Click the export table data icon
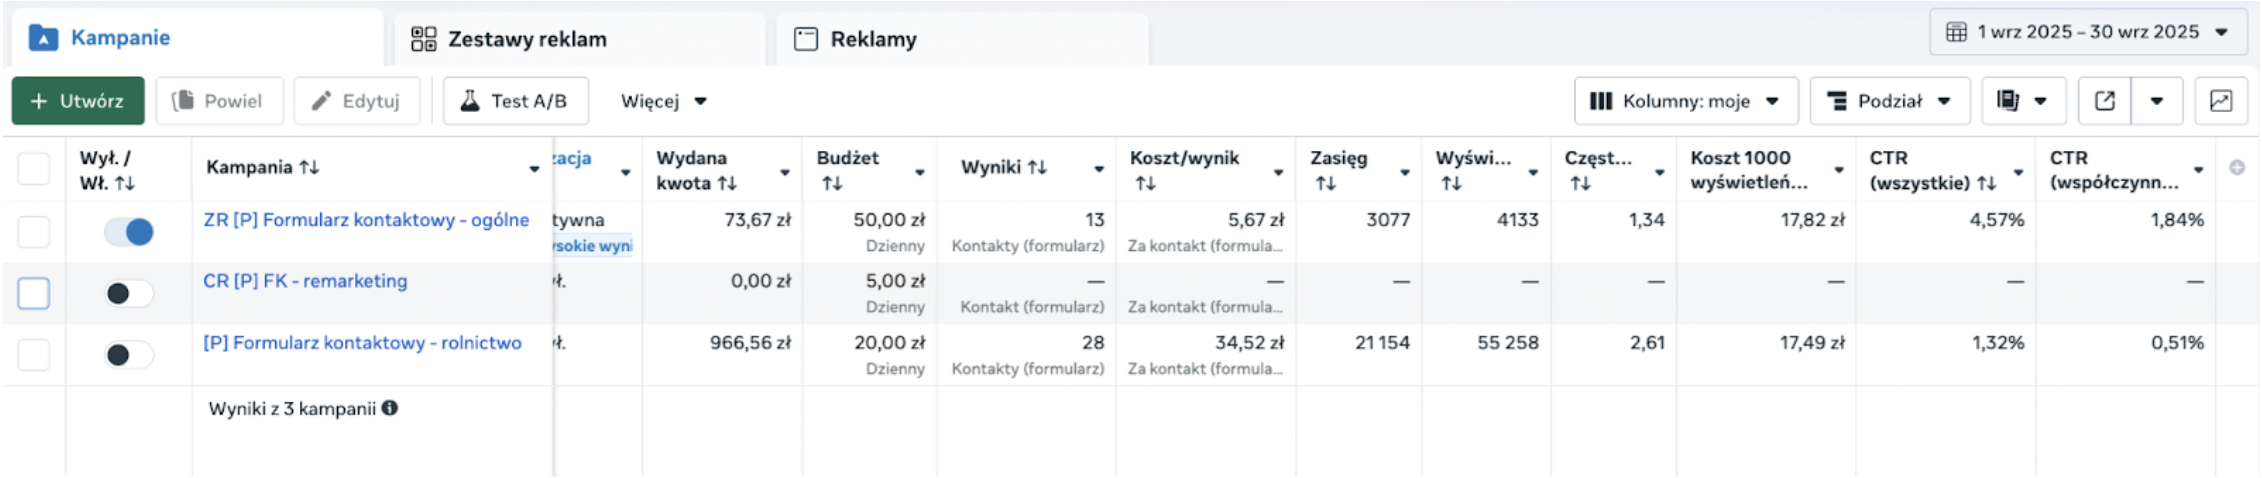 click(x=2104, y=101)
